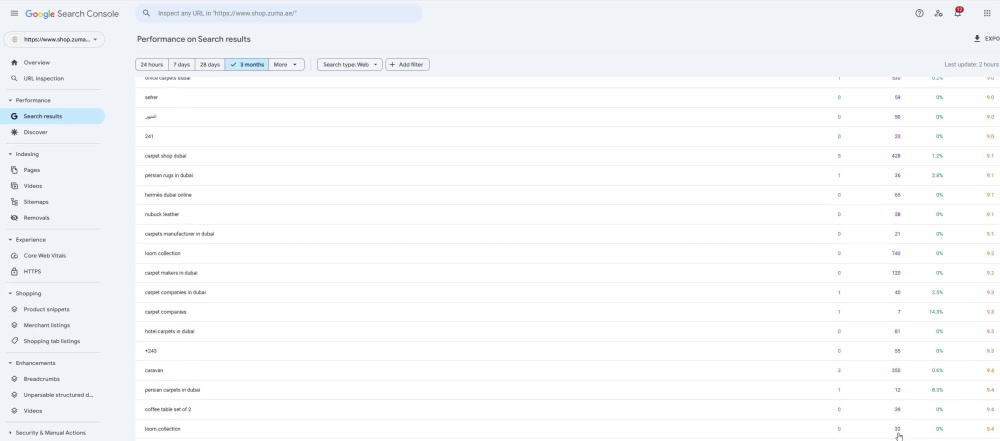Click the Pages icon under Indexing
The image size is (1000, 441).
click(x=14, y=170)
